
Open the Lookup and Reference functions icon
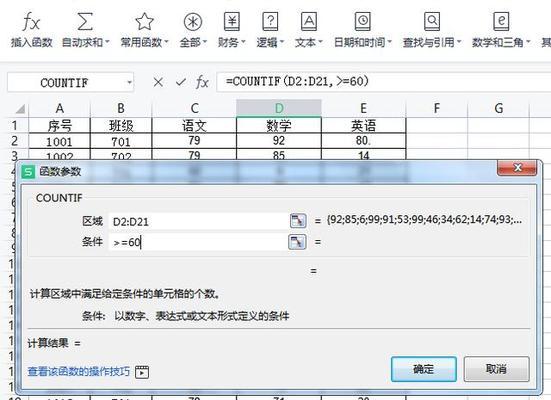[432, 21]
